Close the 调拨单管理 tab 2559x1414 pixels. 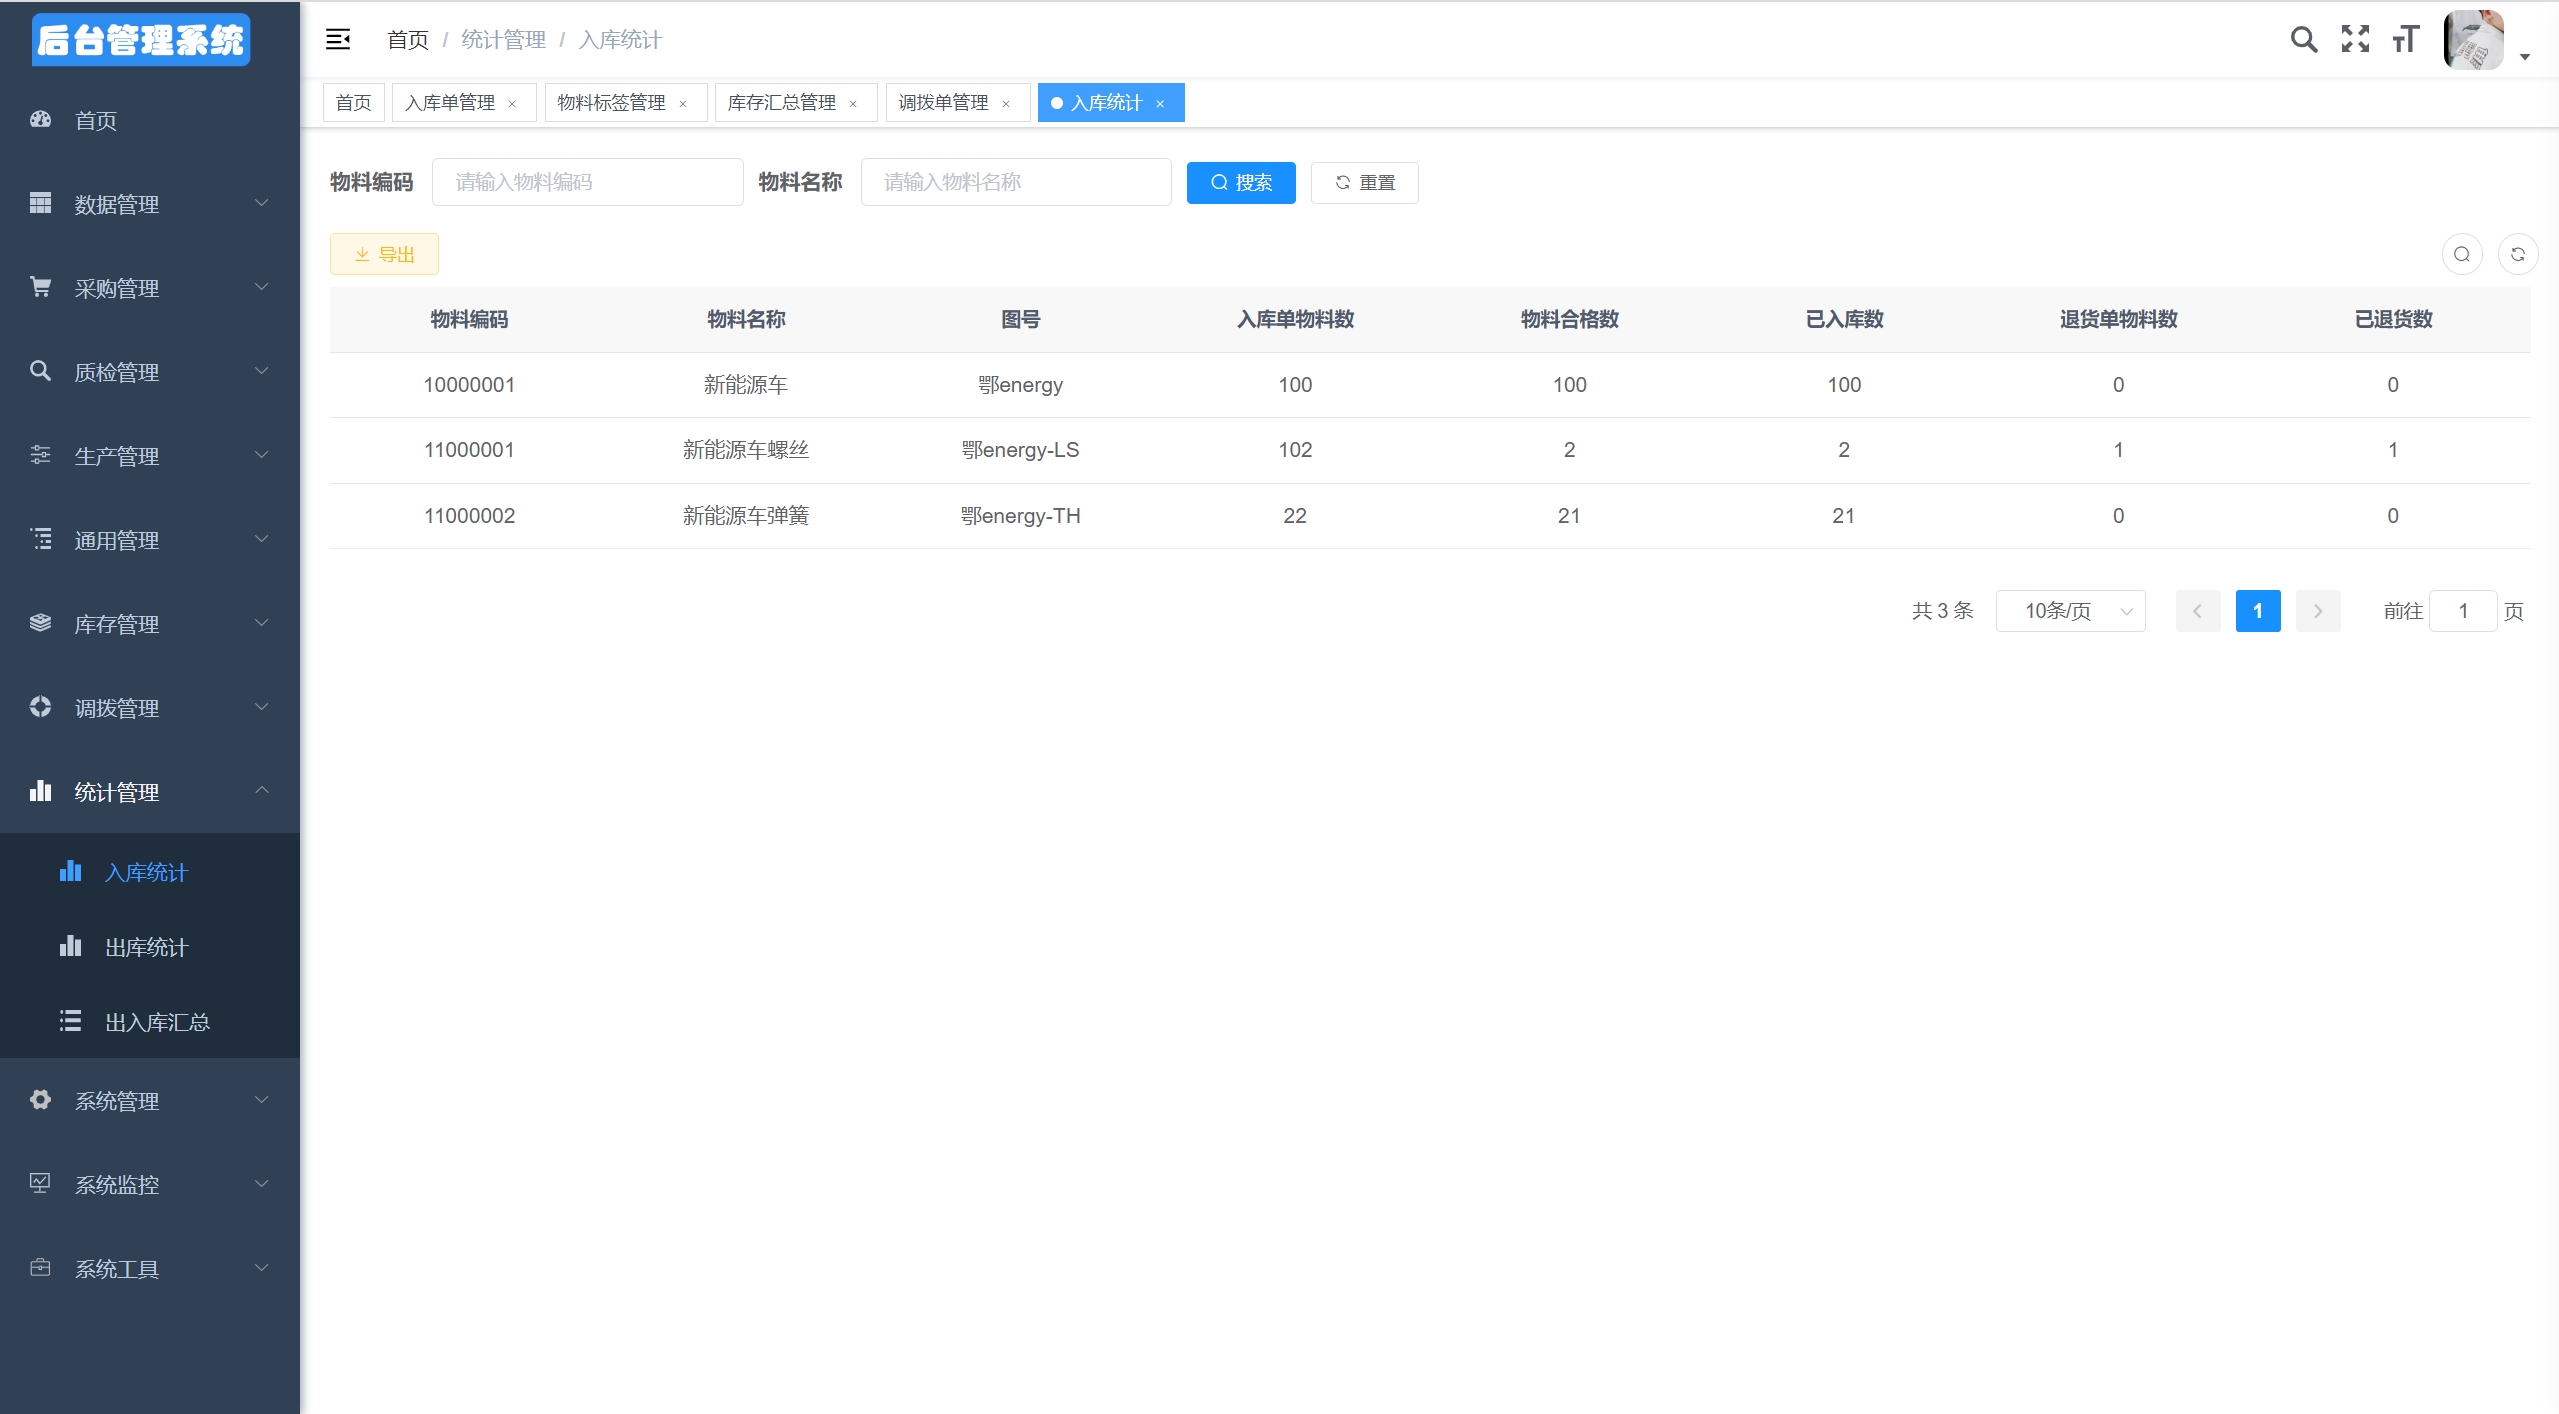[x=1006, y=104]
